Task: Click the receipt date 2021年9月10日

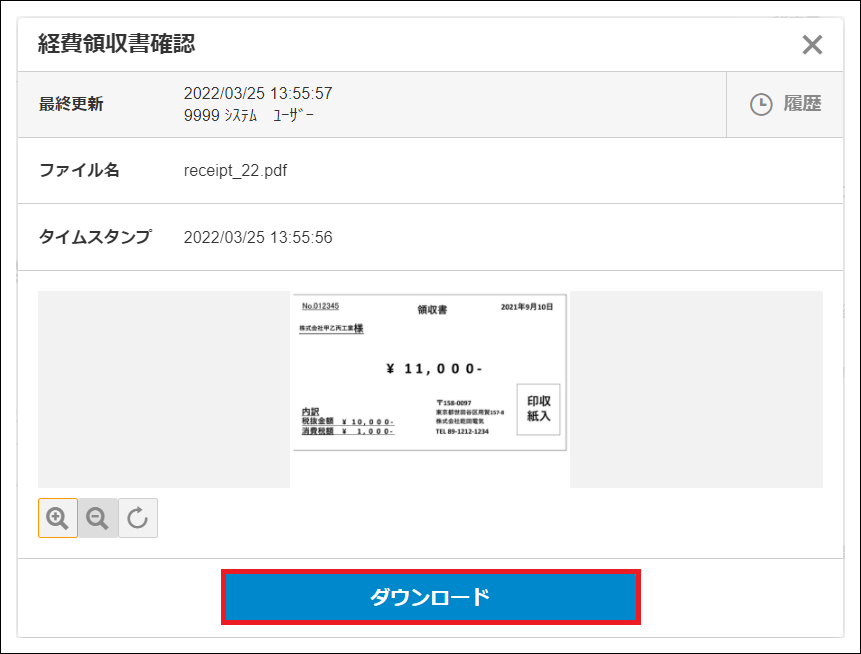Action: coord(526,307)
